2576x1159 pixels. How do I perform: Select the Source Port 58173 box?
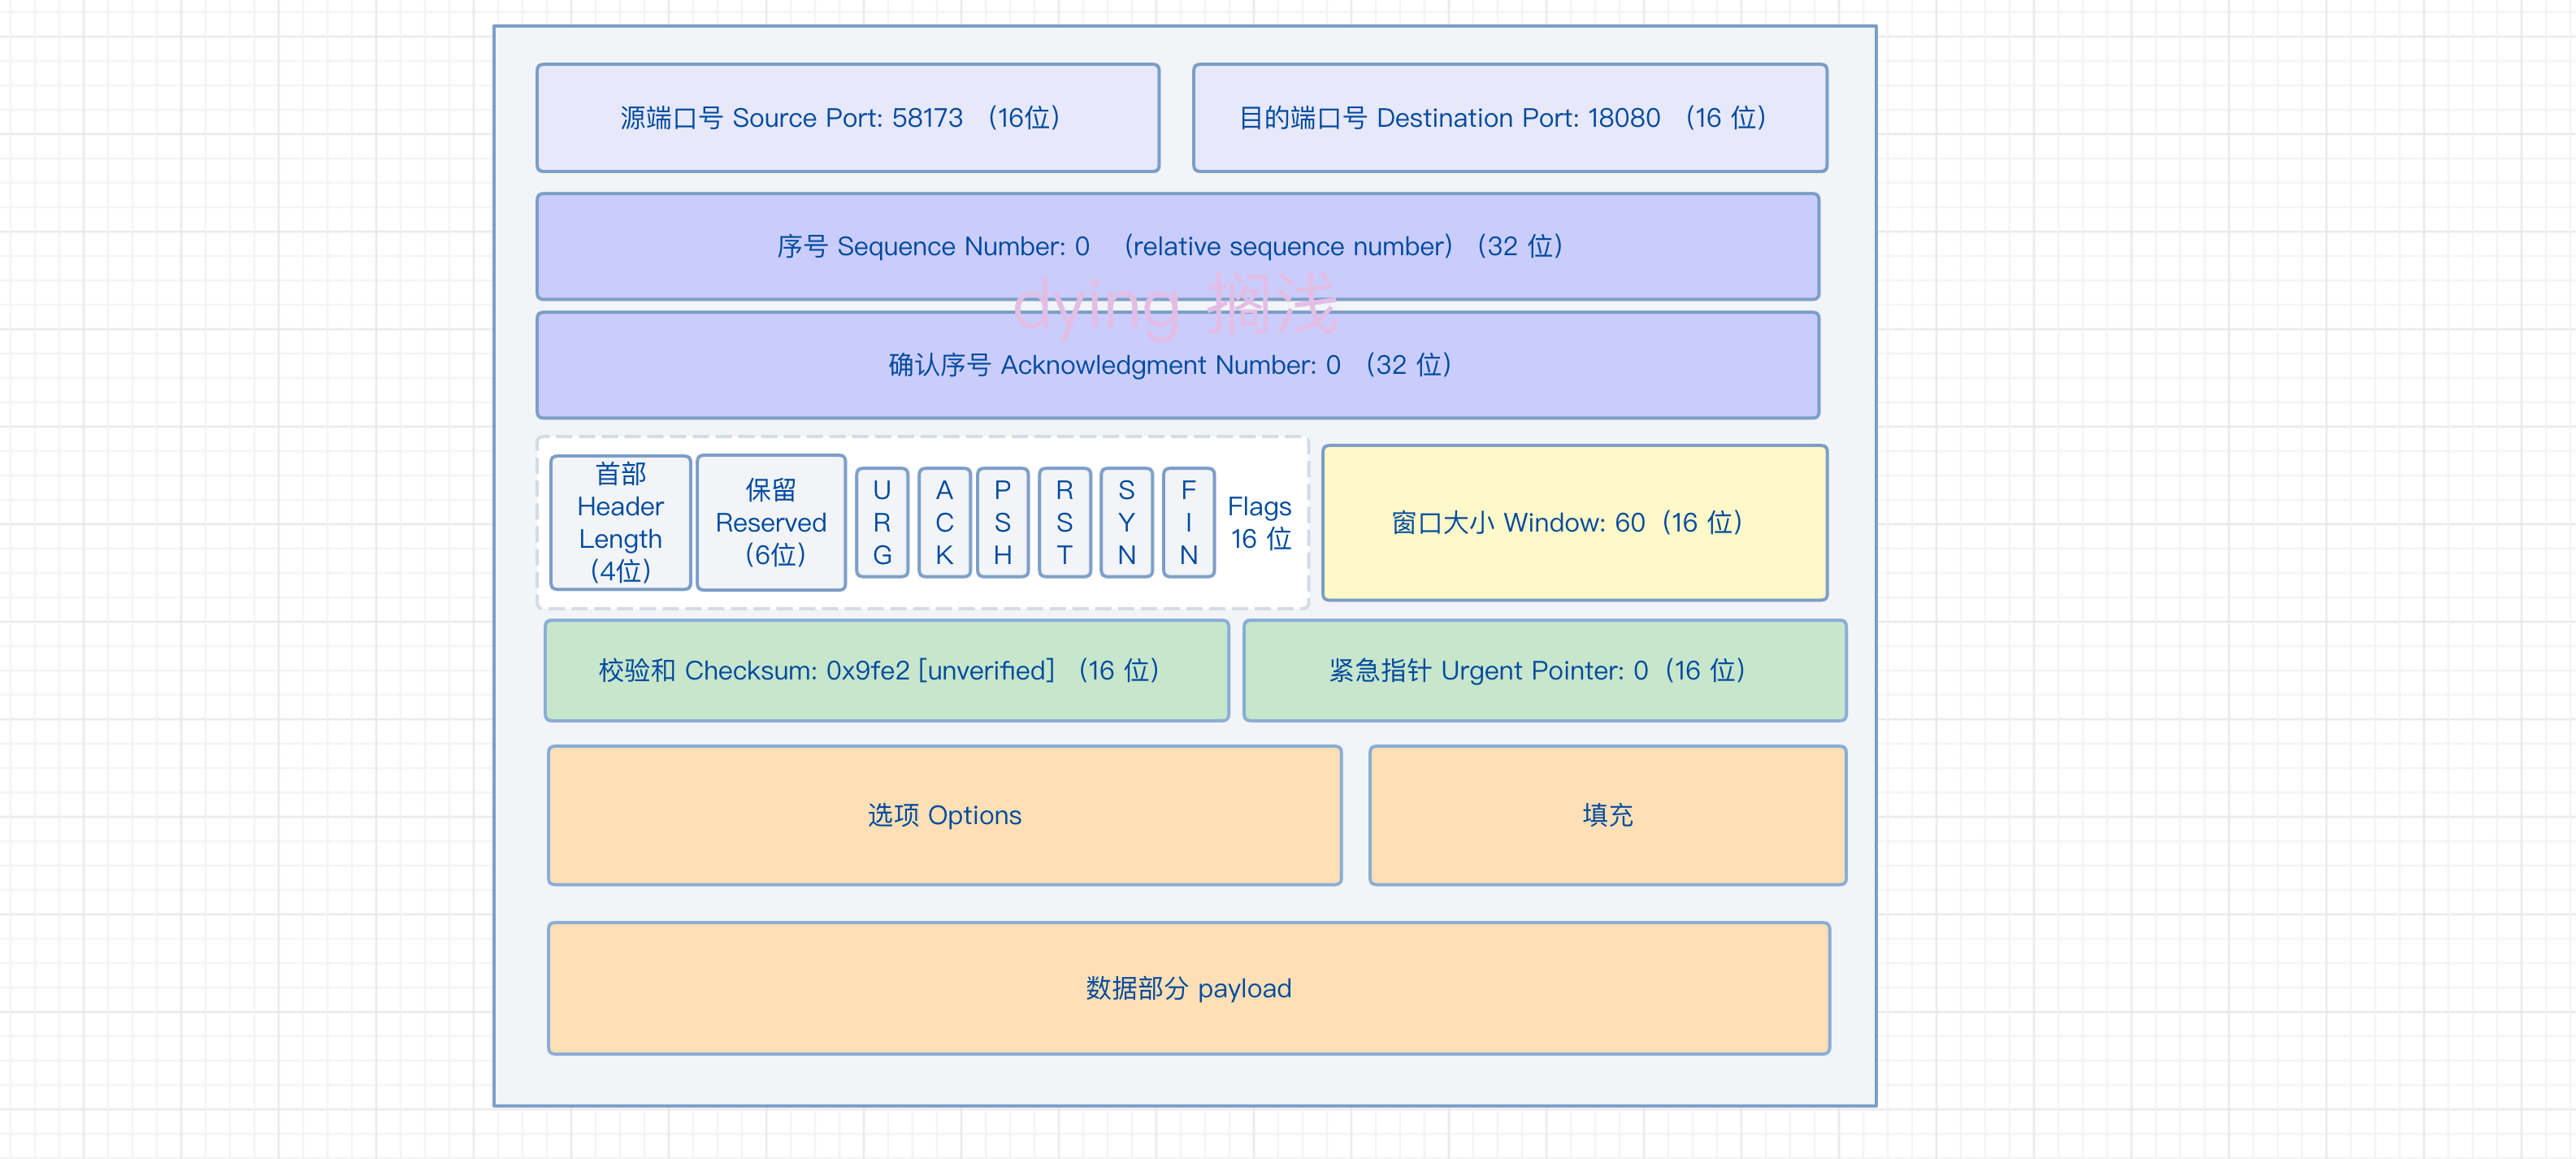pos(847,118)
